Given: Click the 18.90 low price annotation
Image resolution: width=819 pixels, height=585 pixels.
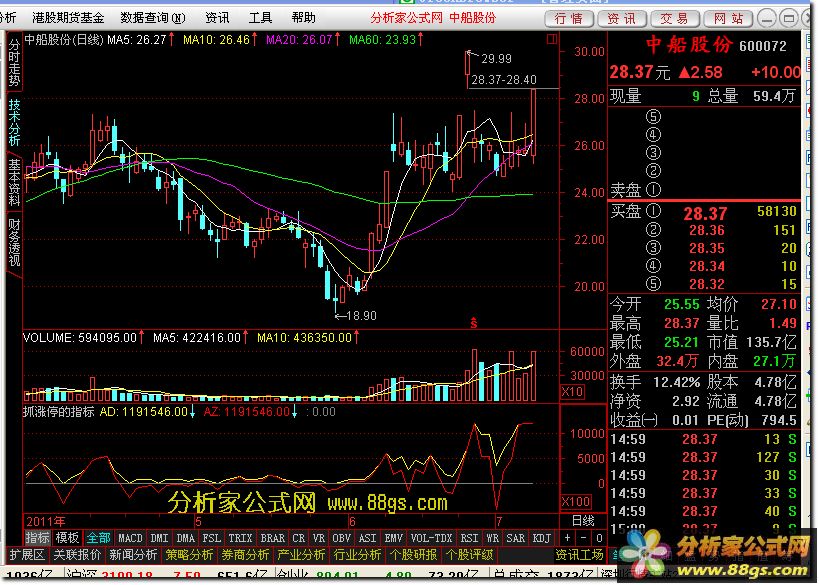Looking at the screenshot, I should tap(361, 315).
